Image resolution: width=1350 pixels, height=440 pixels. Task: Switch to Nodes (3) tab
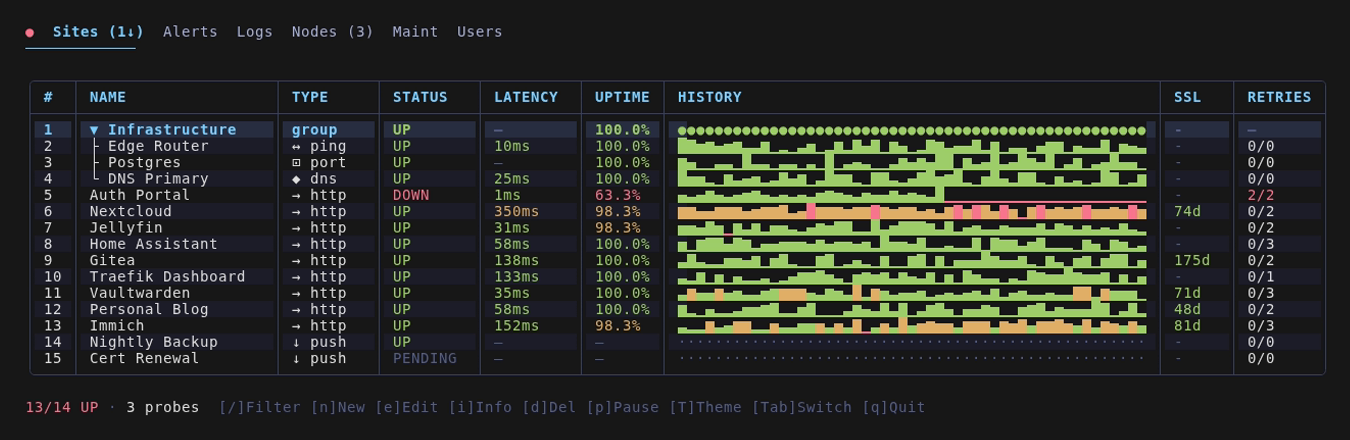(333, 32)
